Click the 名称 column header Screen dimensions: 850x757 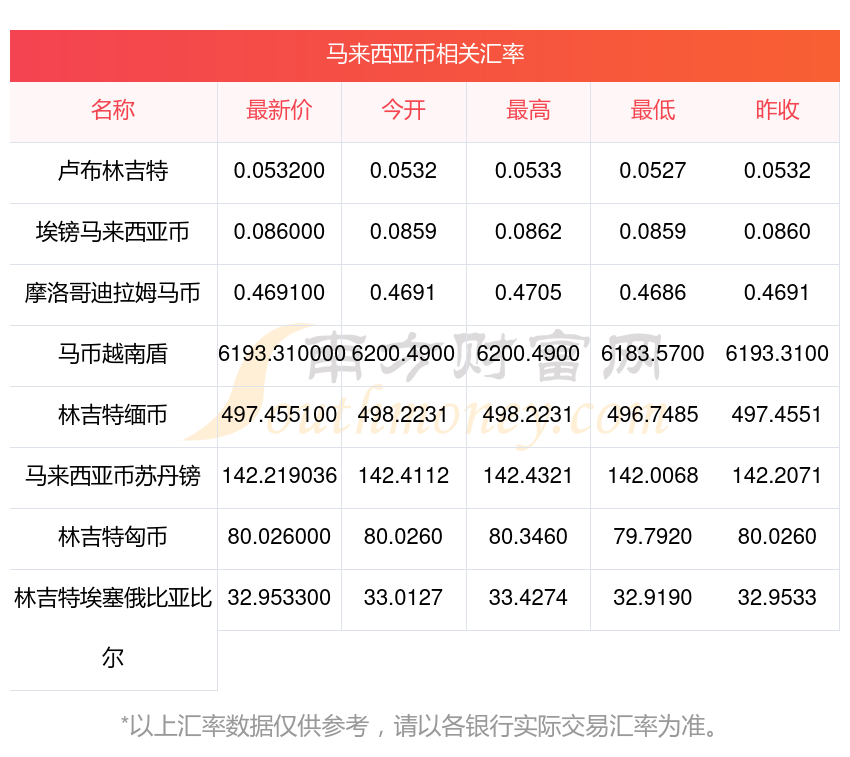(113, 110)
